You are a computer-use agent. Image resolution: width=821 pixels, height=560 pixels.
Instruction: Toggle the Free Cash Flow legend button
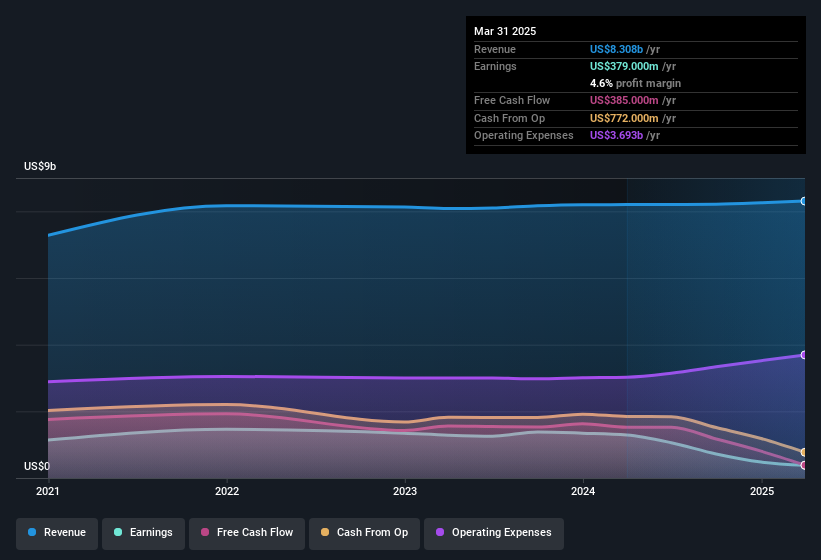pyautogui.click(x=247, y=533)
